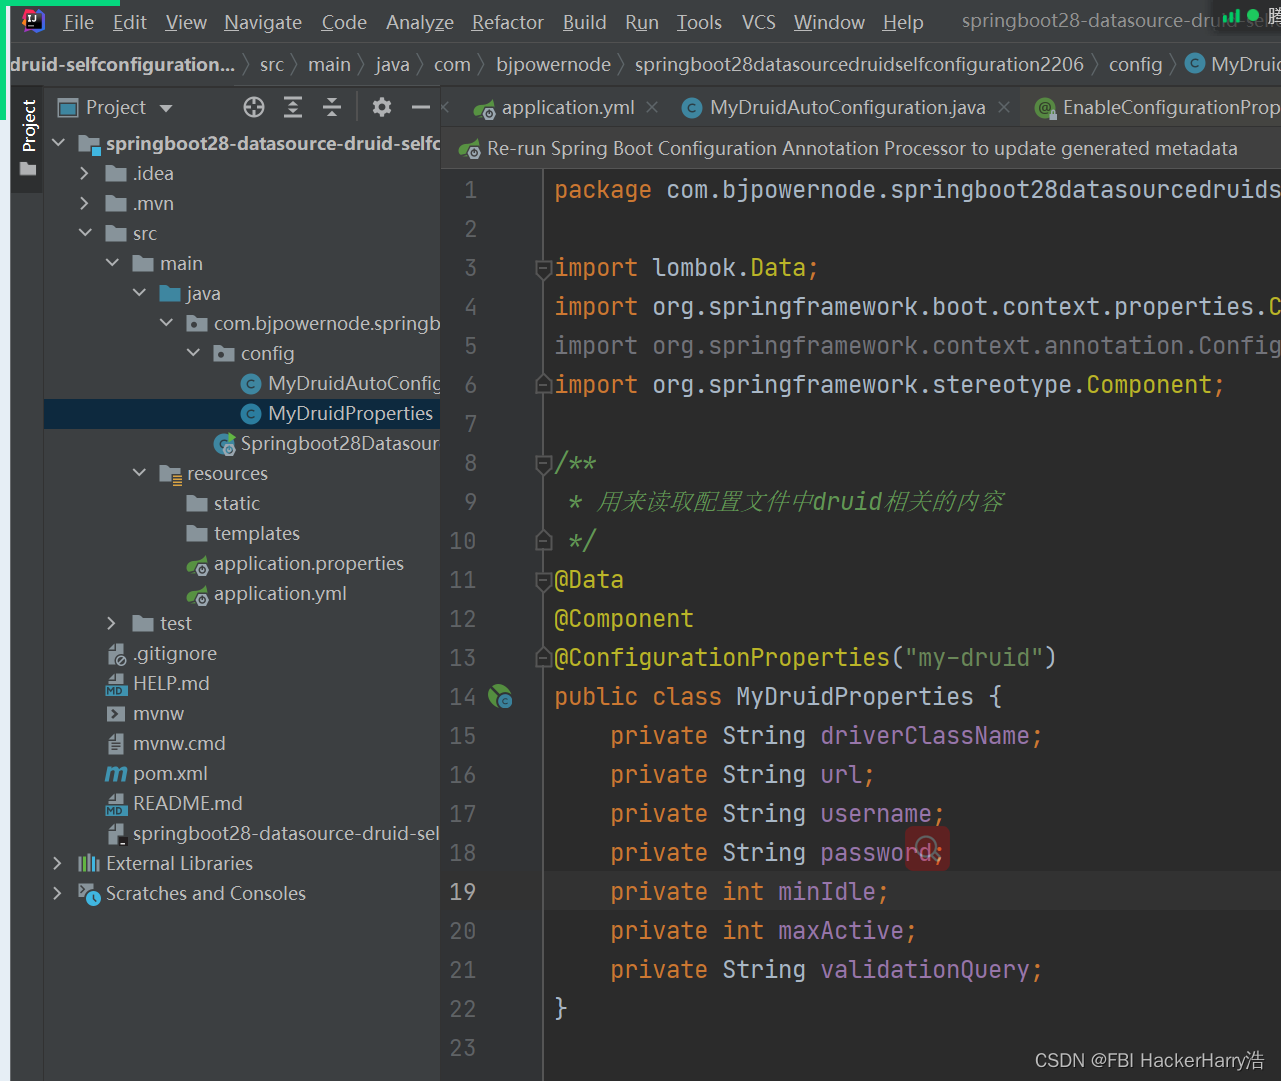Screen dimensions: 1281x1081
Task: Collapse the resources folder
Action: coord(139,473)
